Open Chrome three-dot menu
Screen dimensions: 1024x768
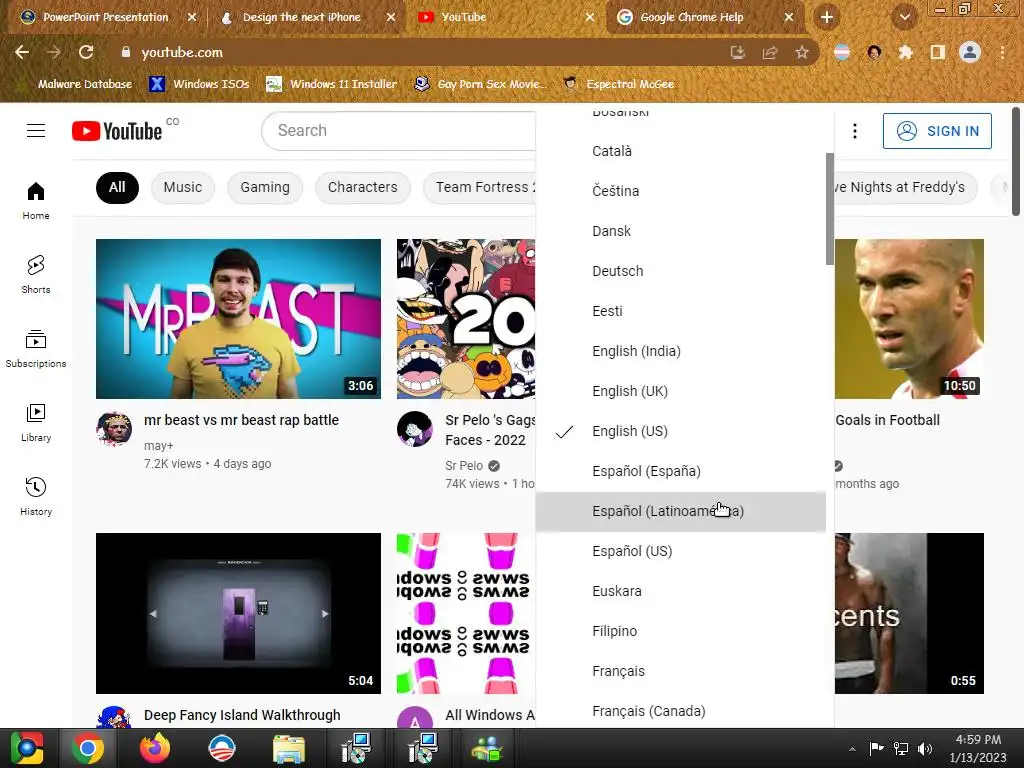1002,52
